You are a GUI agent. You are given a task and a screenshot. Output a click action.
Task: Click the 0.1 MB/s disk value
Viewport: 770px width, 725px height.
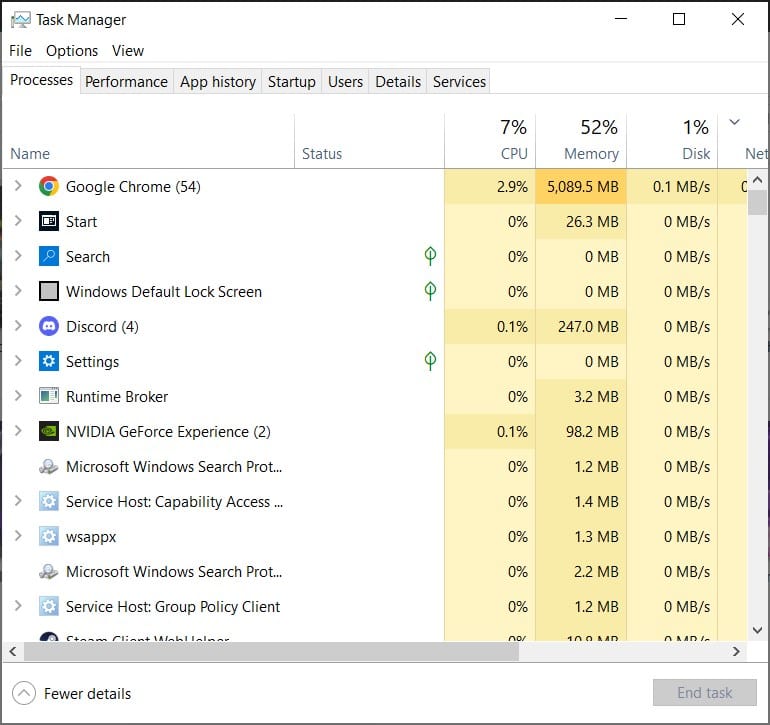point(681,187)
